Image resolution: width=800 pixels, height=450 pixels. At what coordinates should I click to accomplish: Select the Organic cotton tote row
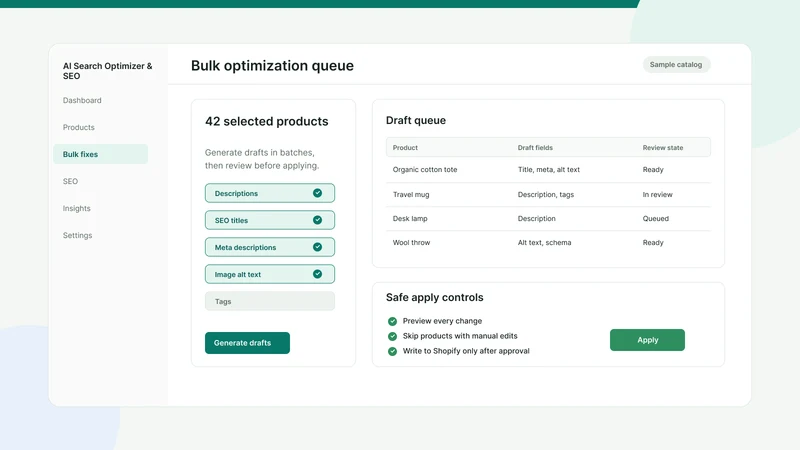[548, 169]
